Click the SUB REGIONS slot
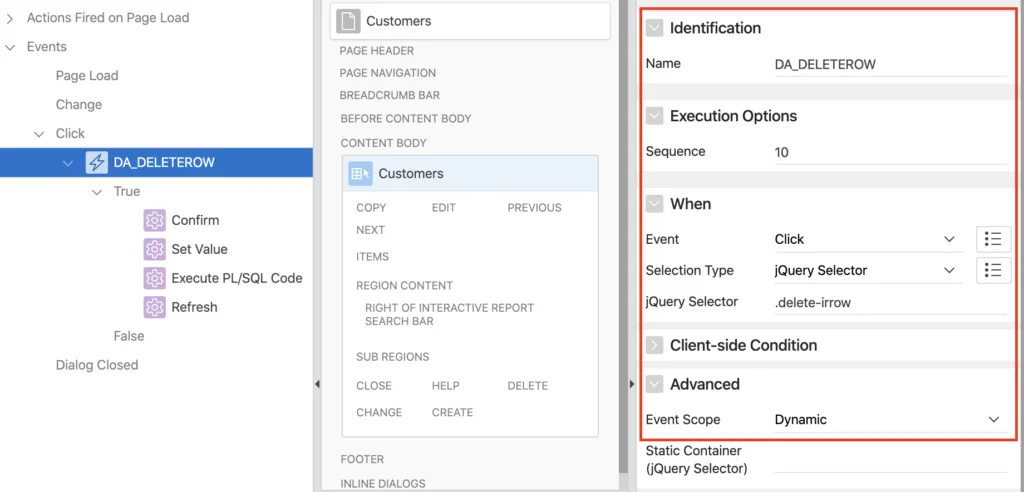Viewport: 1024px width, 492px height. pyautogui.click(x=392, y=357)
